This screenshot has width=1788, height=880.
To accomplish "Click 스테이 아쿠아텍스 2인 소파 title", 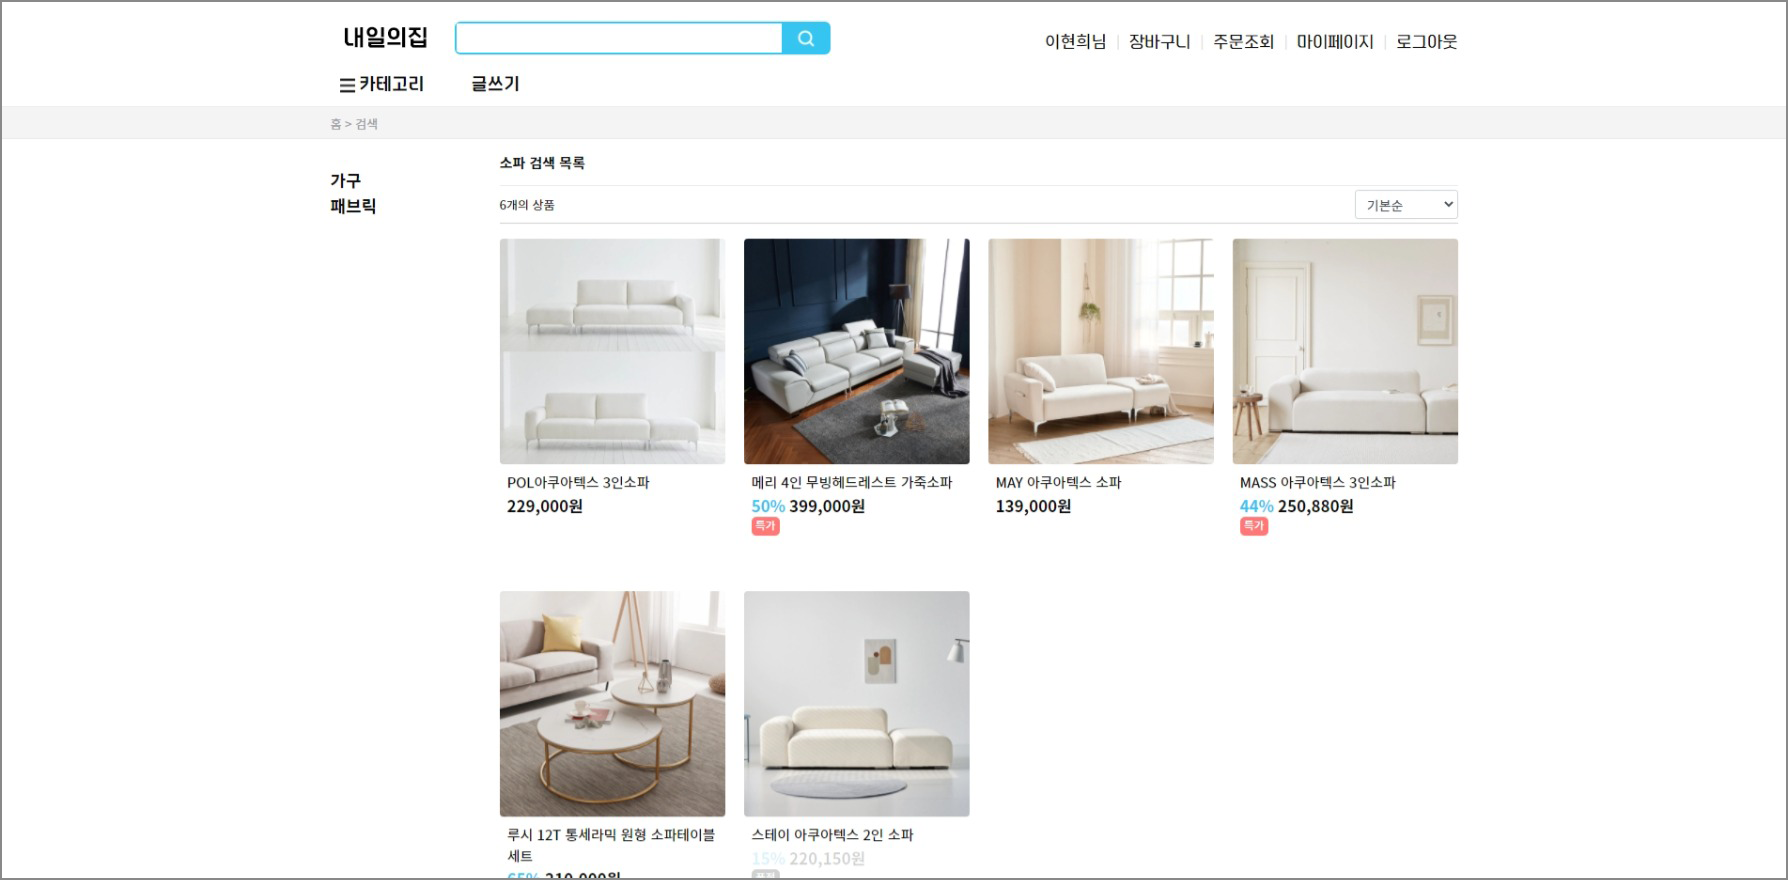I will coord(832,835).
